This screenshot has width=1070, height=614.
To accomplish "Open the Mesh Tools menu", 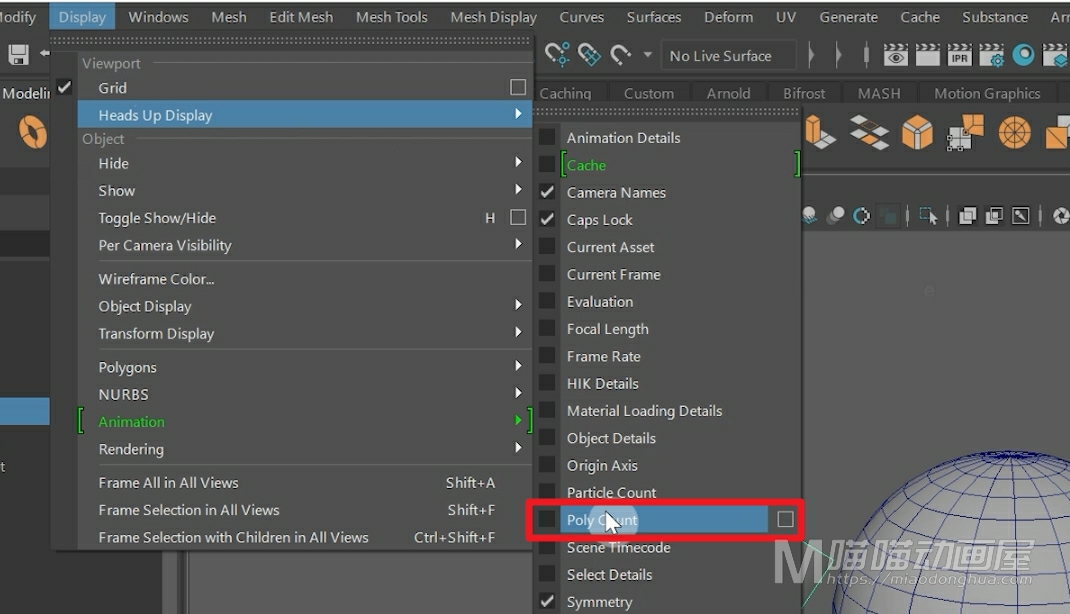I will point(392,17).
